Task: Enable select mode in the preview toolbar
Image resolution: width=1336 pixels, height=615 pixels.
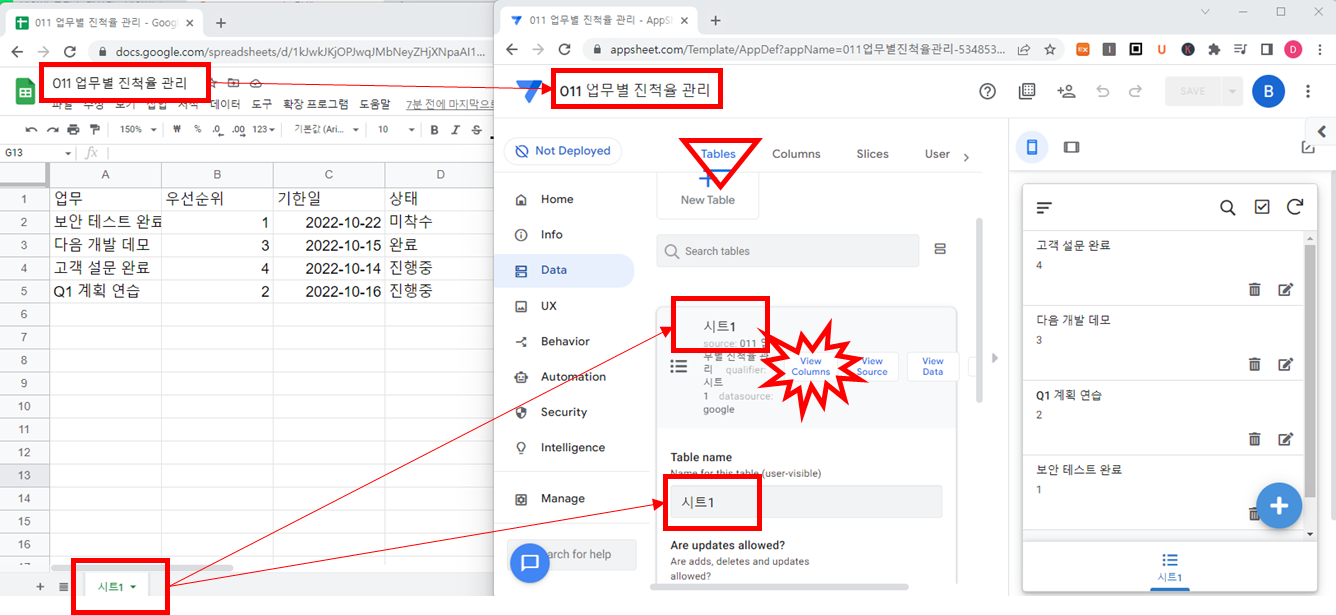Action: coord(1262,208)
